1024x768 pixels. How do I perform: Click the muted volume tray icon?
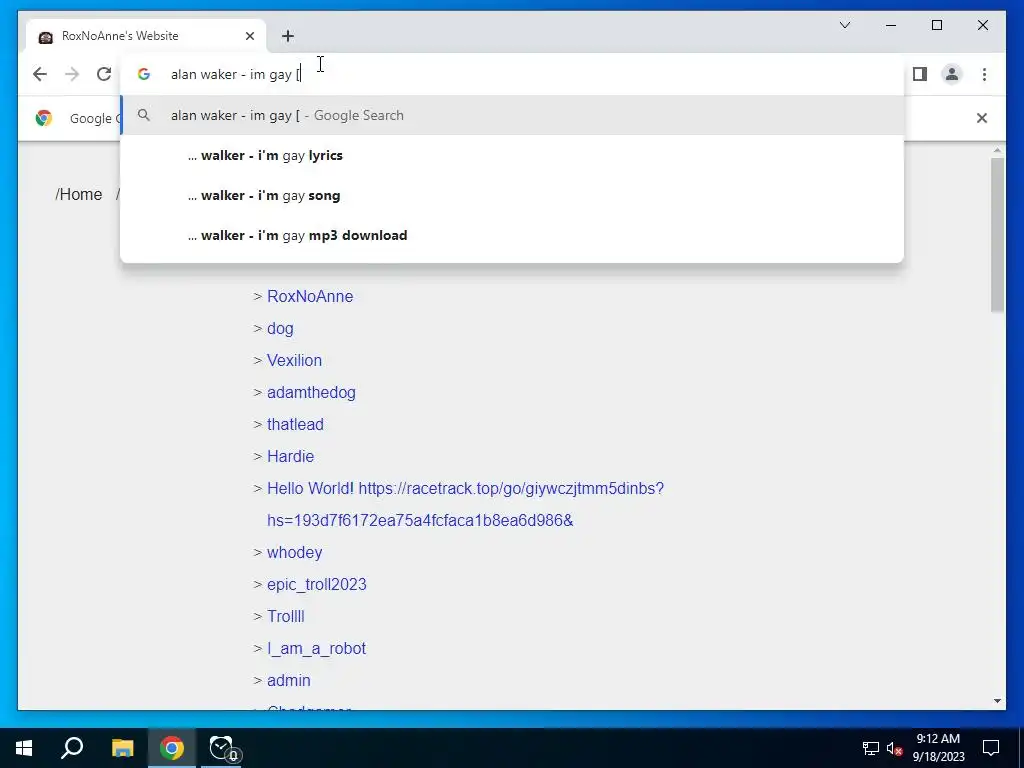[895, 748]
